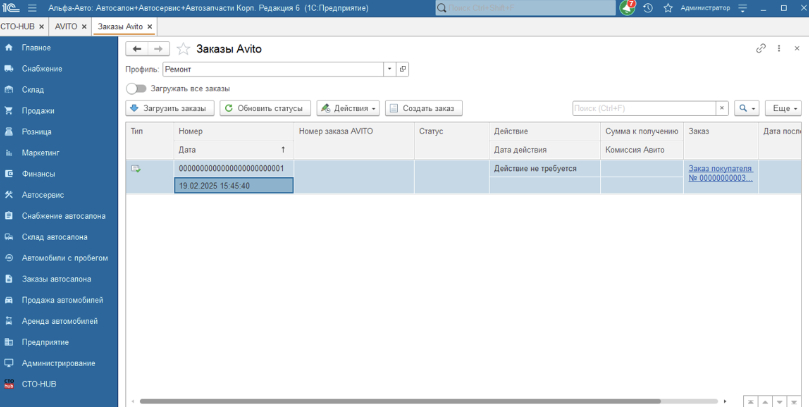The image size is (809, 407).
Task: Click Номер заказа AVITO column header
Action: [x=354, y=132]
